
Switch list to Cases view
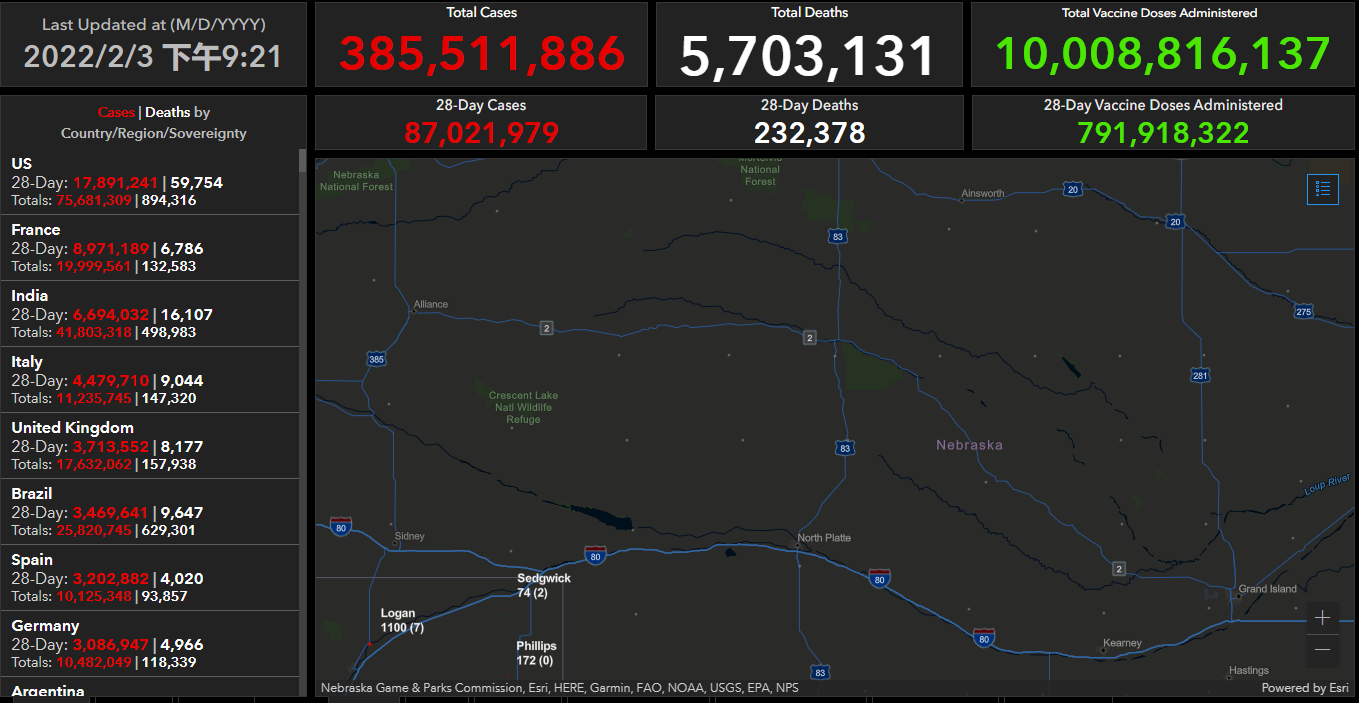tap(116, 113)
